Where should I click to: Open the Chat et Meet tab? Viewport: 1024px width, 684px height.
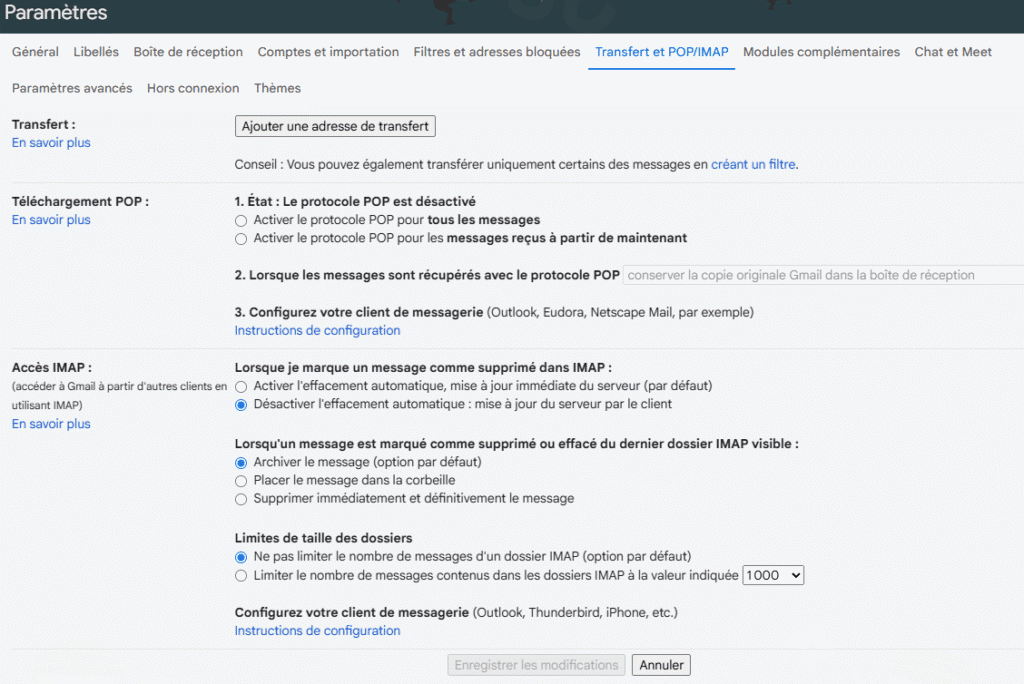[952, 52]
